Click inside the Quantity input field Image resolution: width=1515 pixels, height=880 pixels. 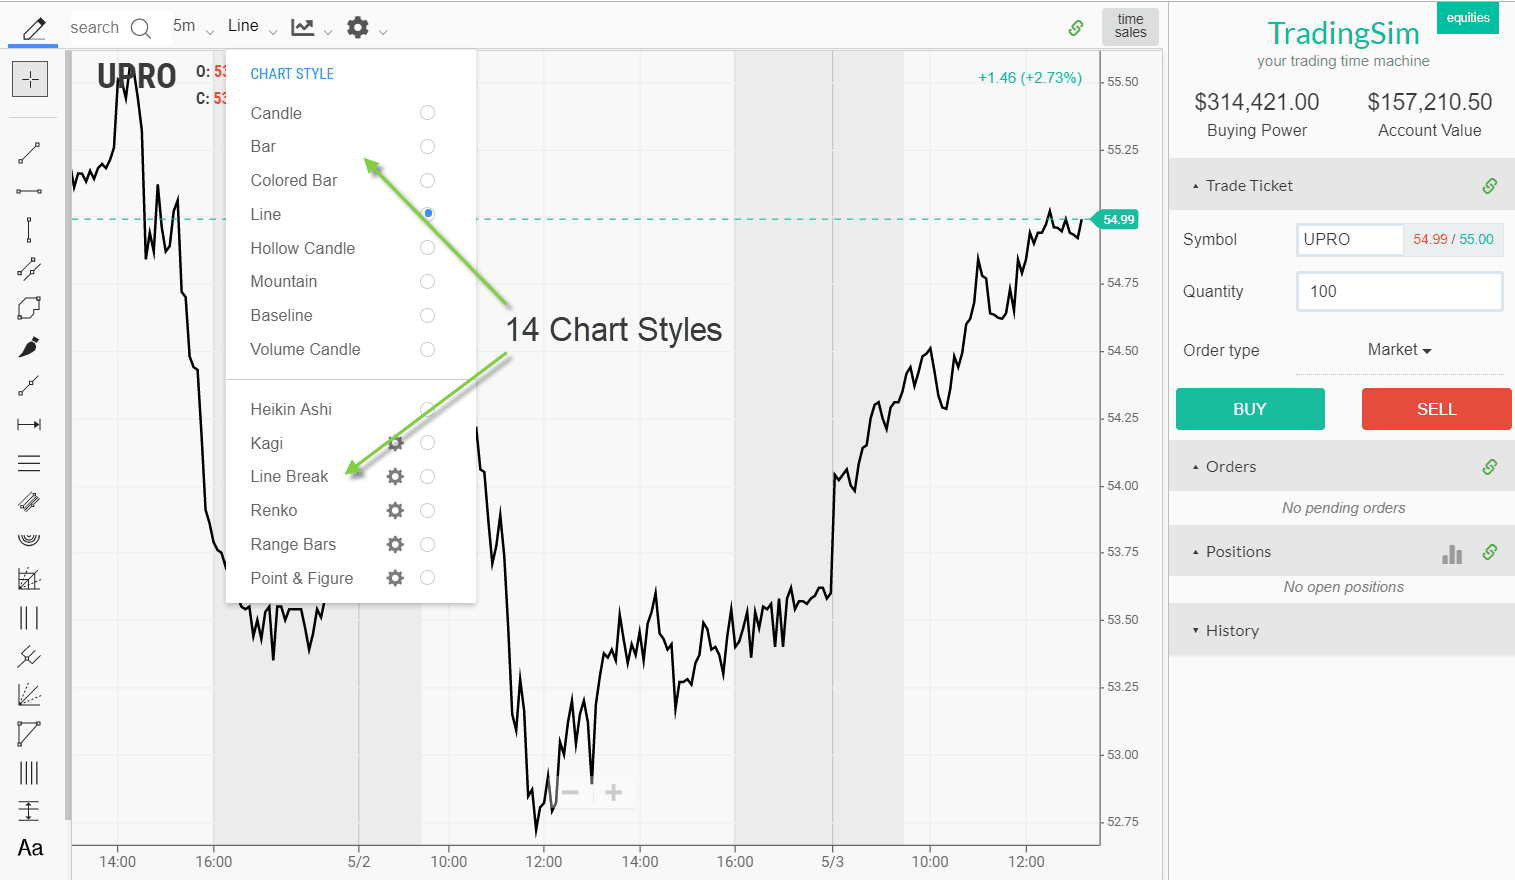pyautogui.click(x=1399, y=291)
